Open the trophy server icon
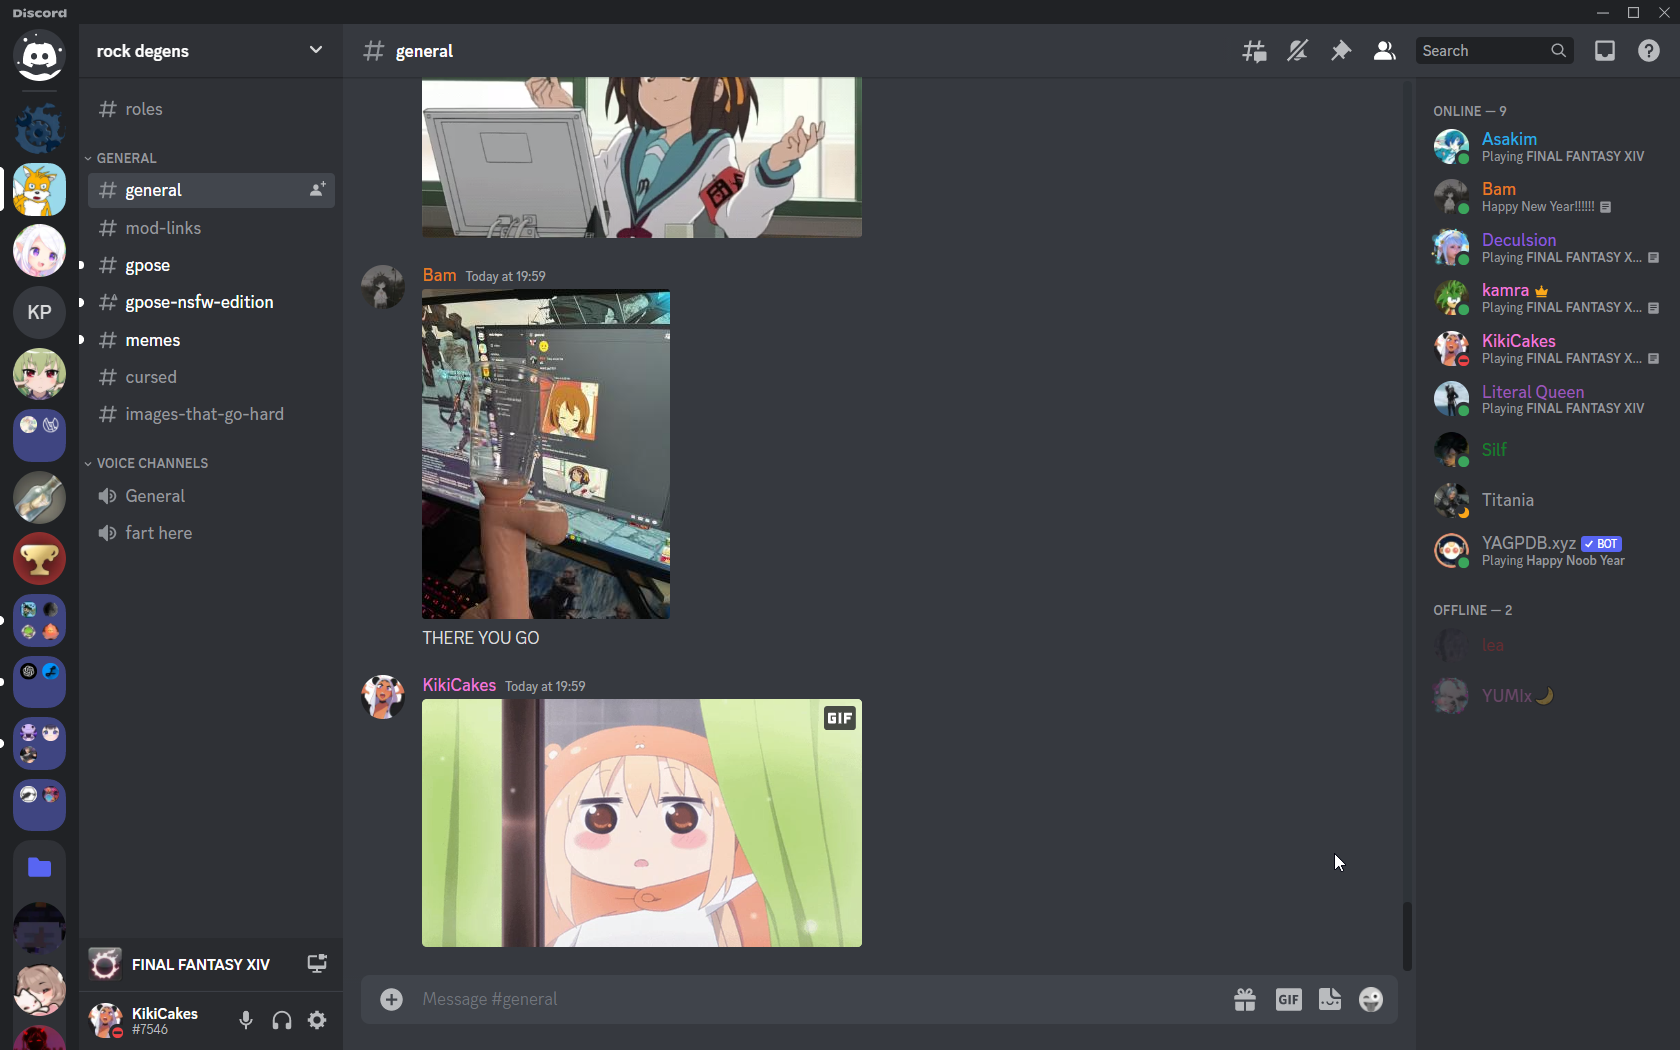Image resolution: width=1680 pixels, height=1050 pixels. coord(39,558)
